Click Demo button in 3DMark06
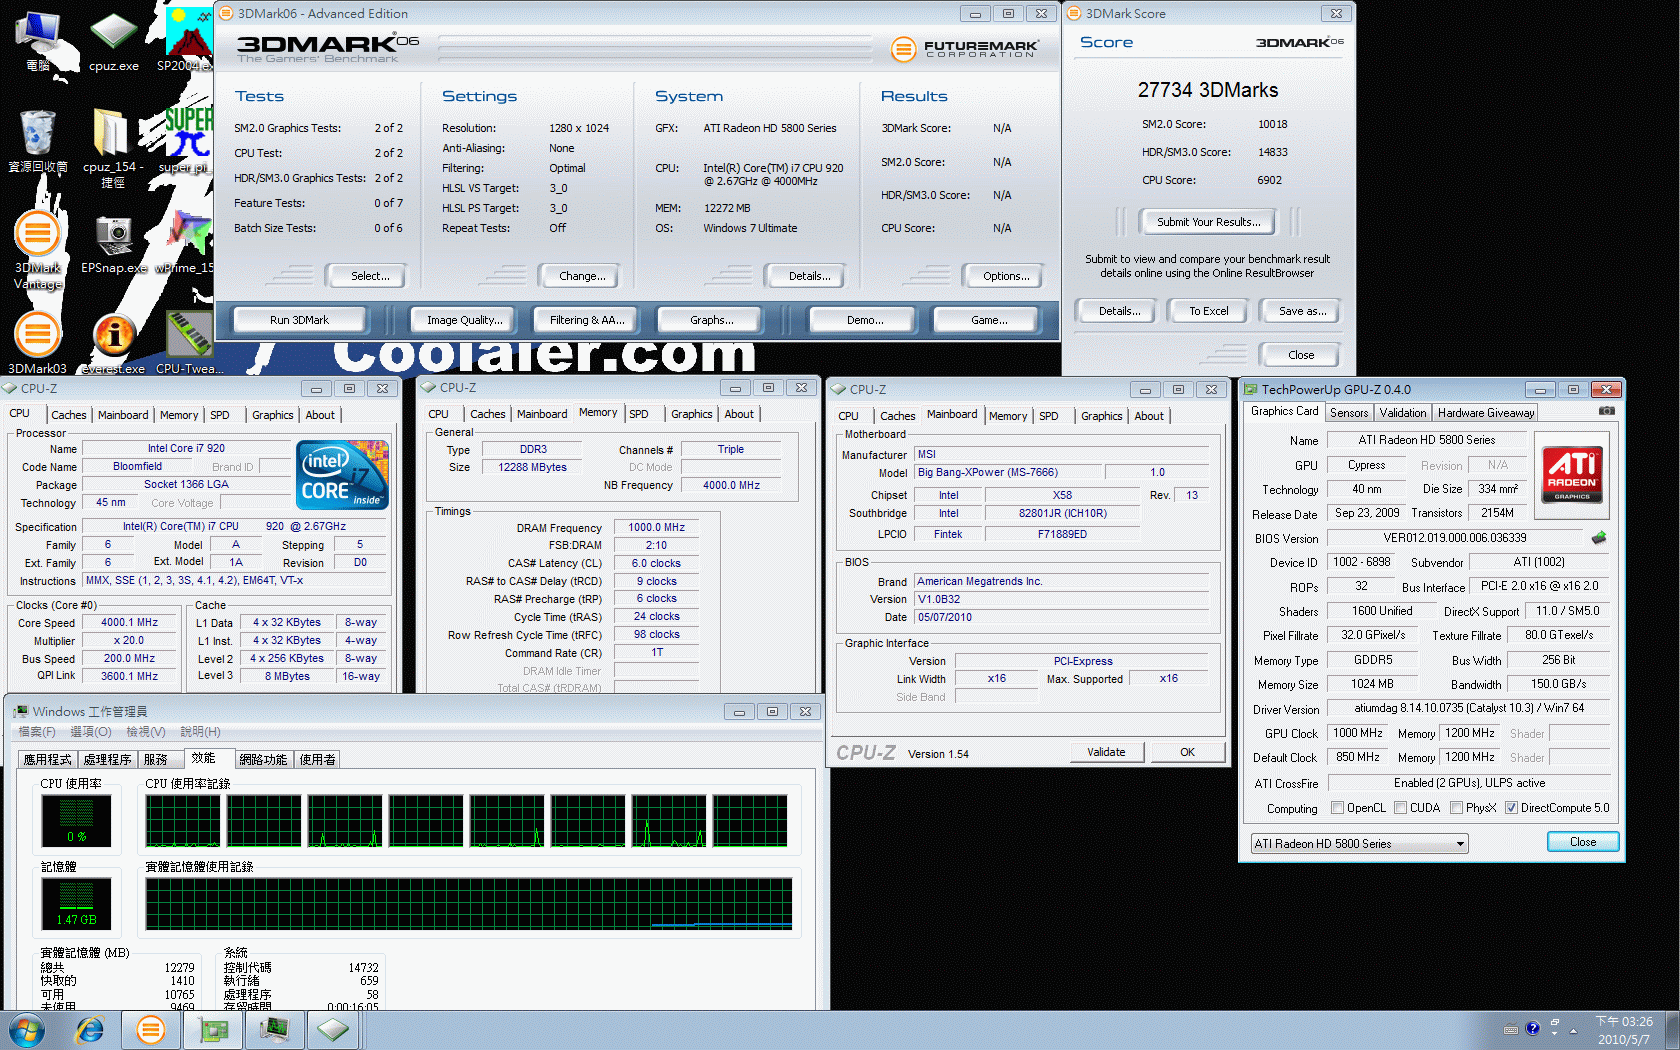This screenshot has height=1050, width=1680. [x=865, y=320]
